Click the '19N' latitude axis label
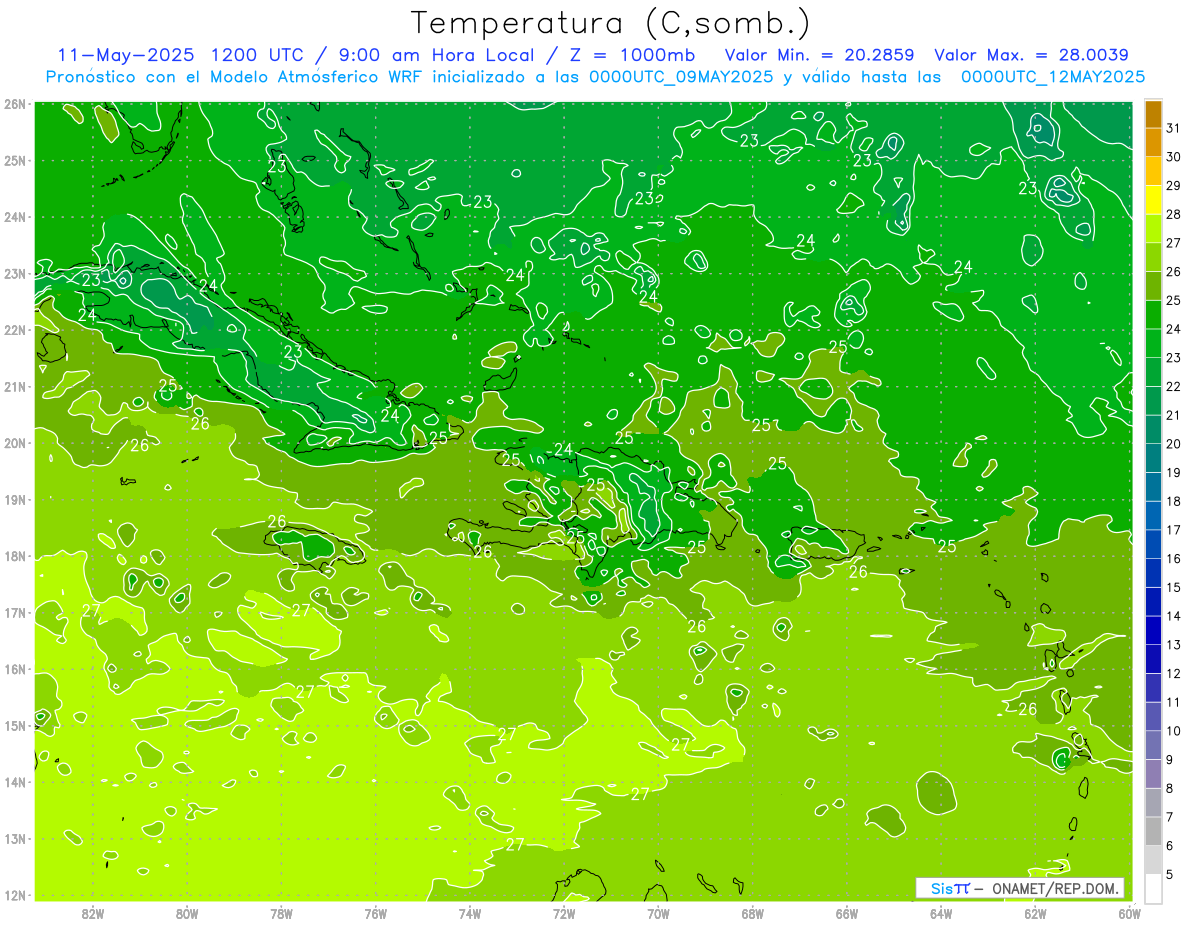This screenshot has height=927, width=1200. (x=15, y=500)
